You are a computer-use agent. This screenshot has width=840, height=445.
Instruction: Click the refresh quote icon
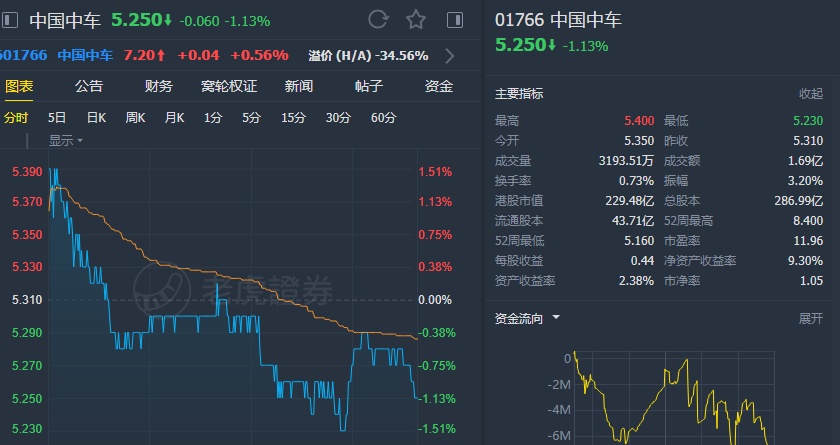(x=378, y=19)
